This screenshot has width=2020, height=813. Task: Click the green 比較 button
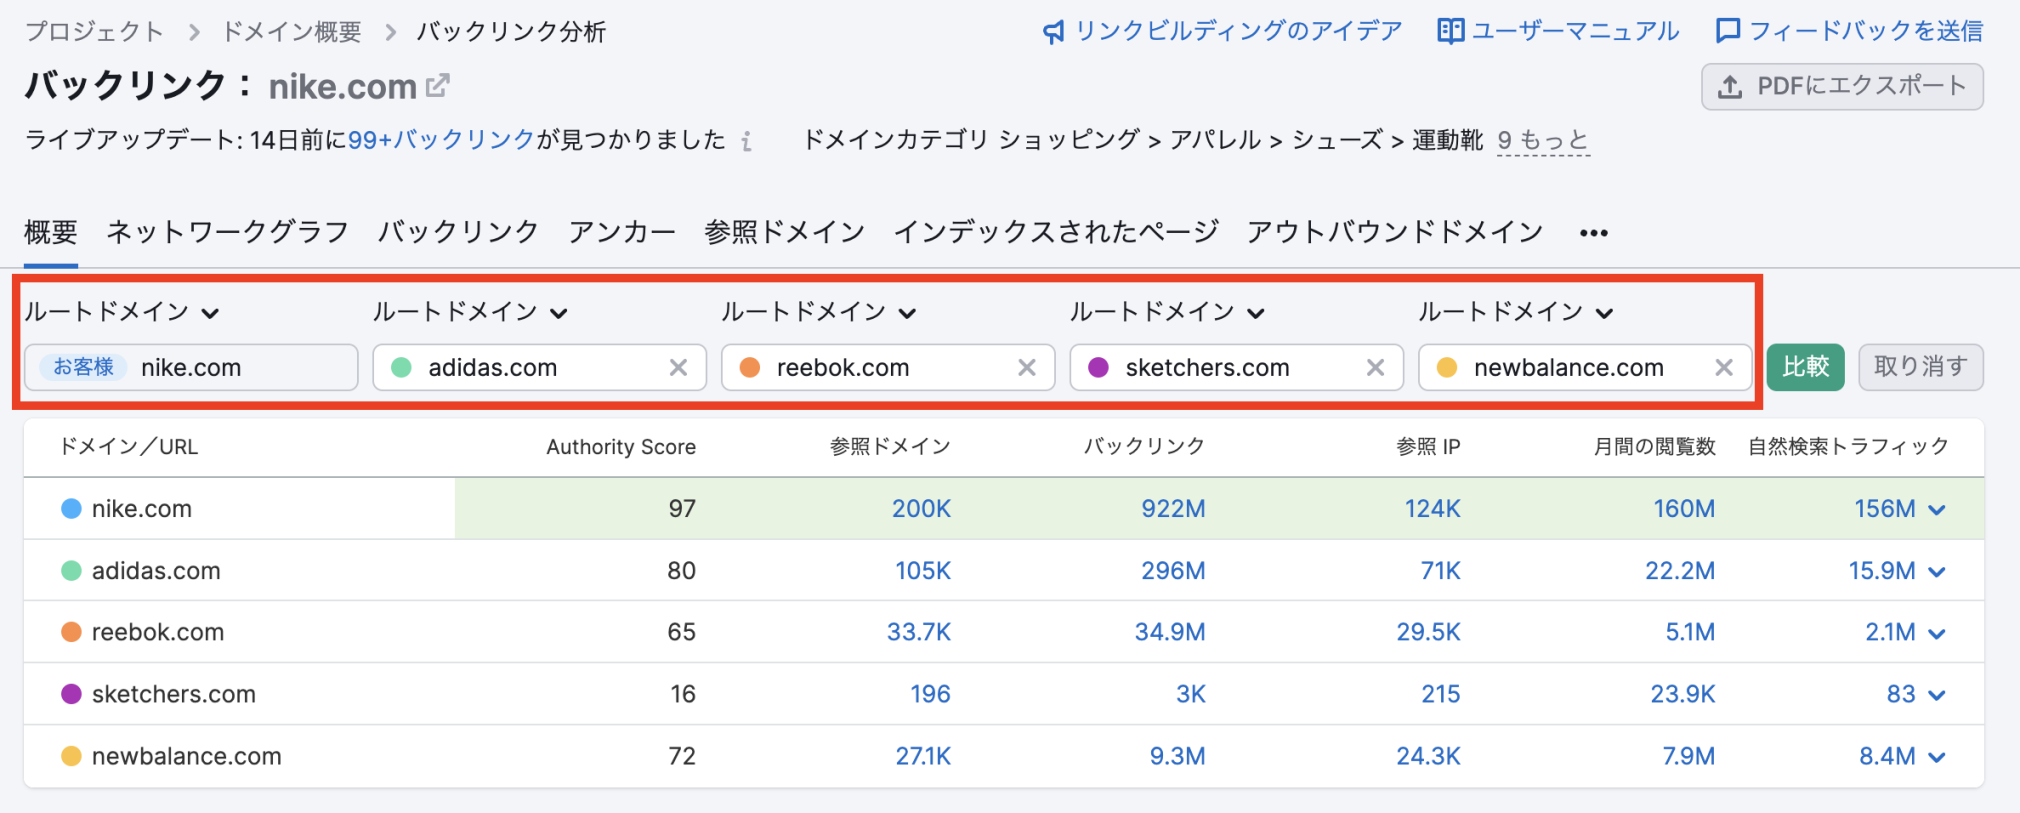1805,367
